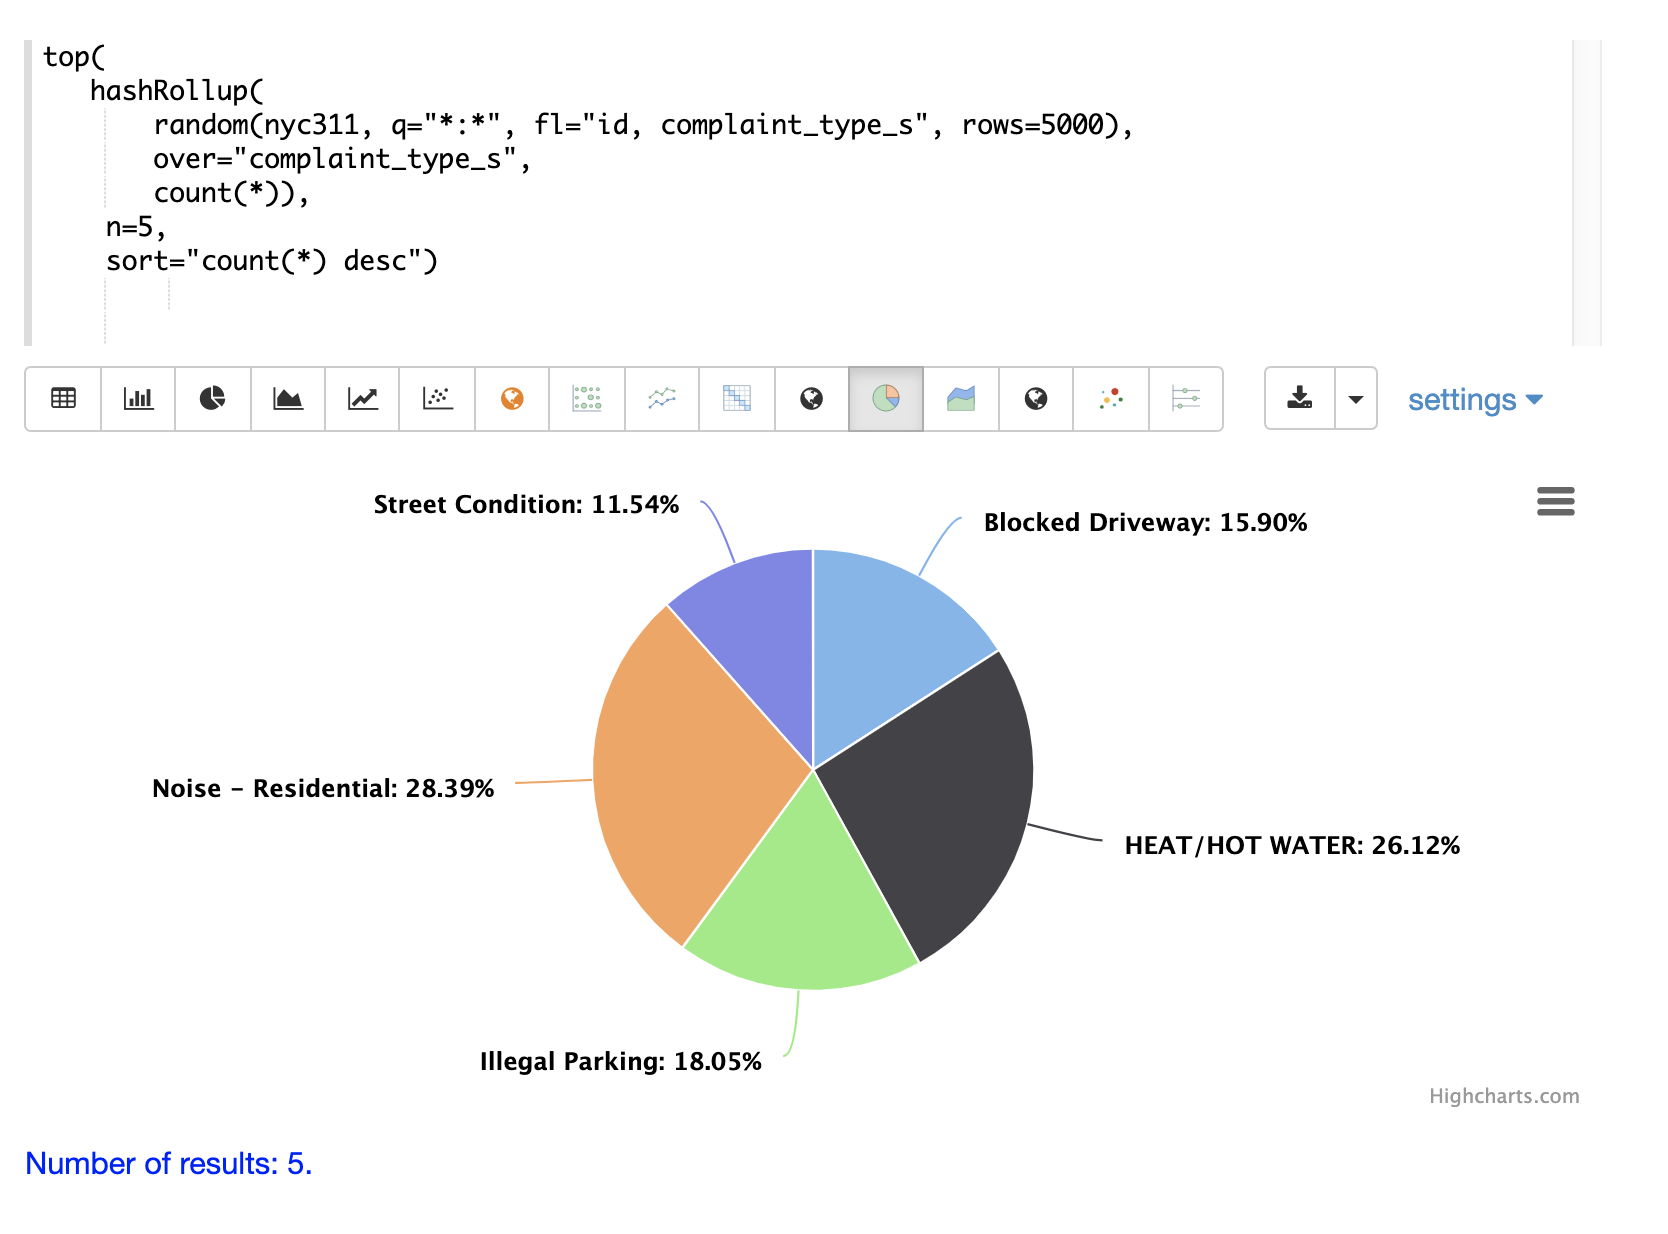Viewport: 1668px width, 1234px height.
Task: Choose the multi-line chart icon
Action: tap(662, 398)
